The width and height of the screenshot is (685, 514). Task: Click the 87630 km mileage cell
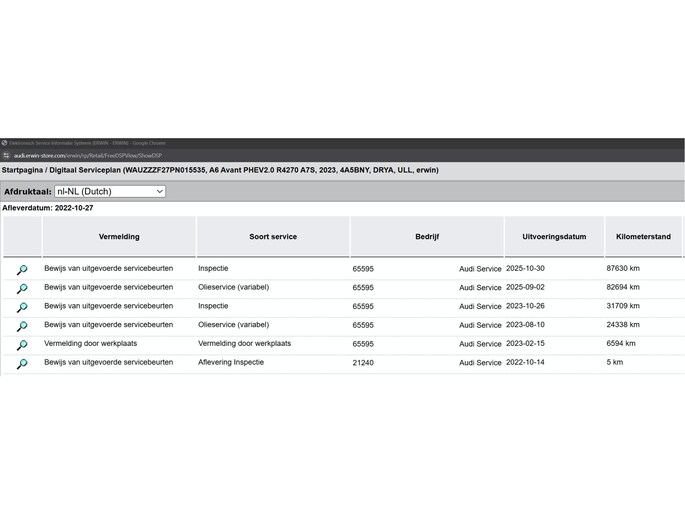(x=622, y=268)
